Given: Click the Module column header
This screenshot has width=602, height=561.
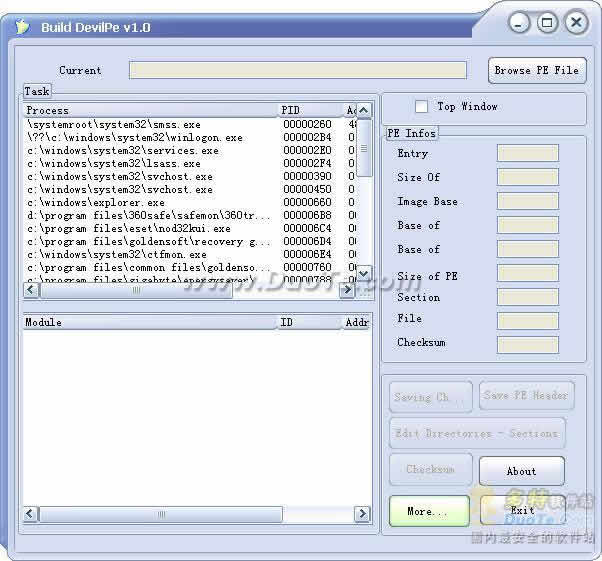Looking at the screenshot, I should click(x=150, y=322).
